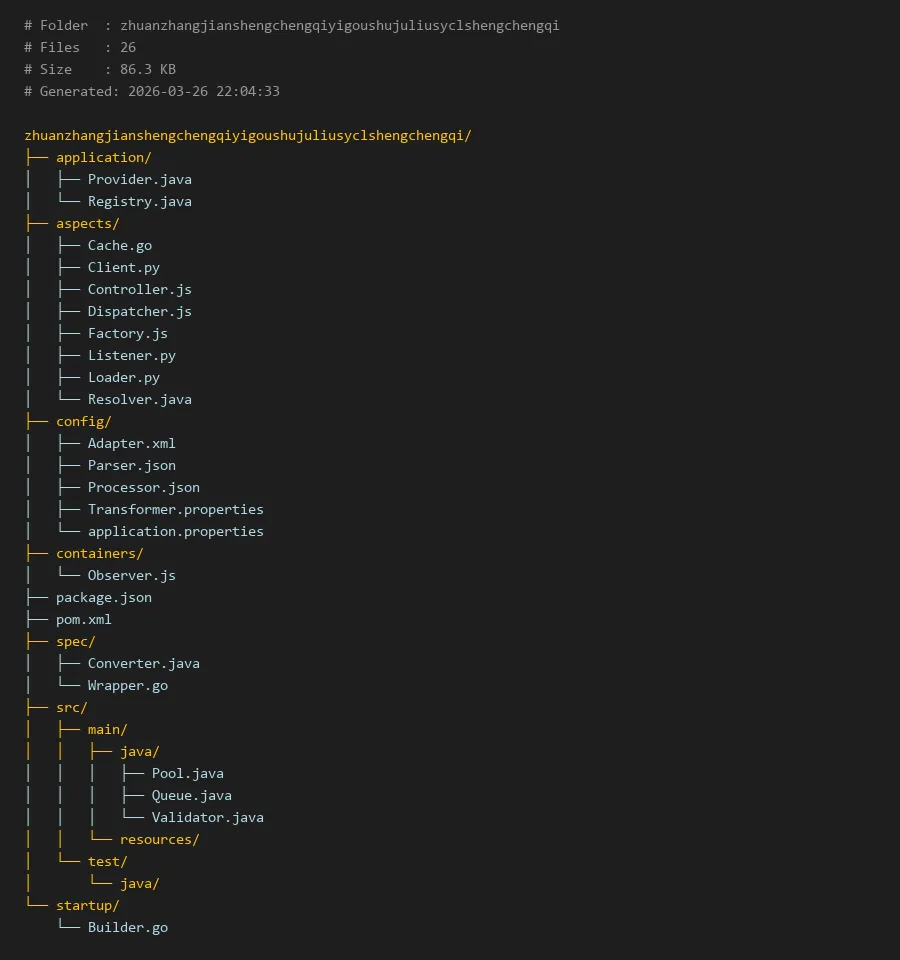
Task: Open Cache.go in the aspects folder
Action: (119, 245)
